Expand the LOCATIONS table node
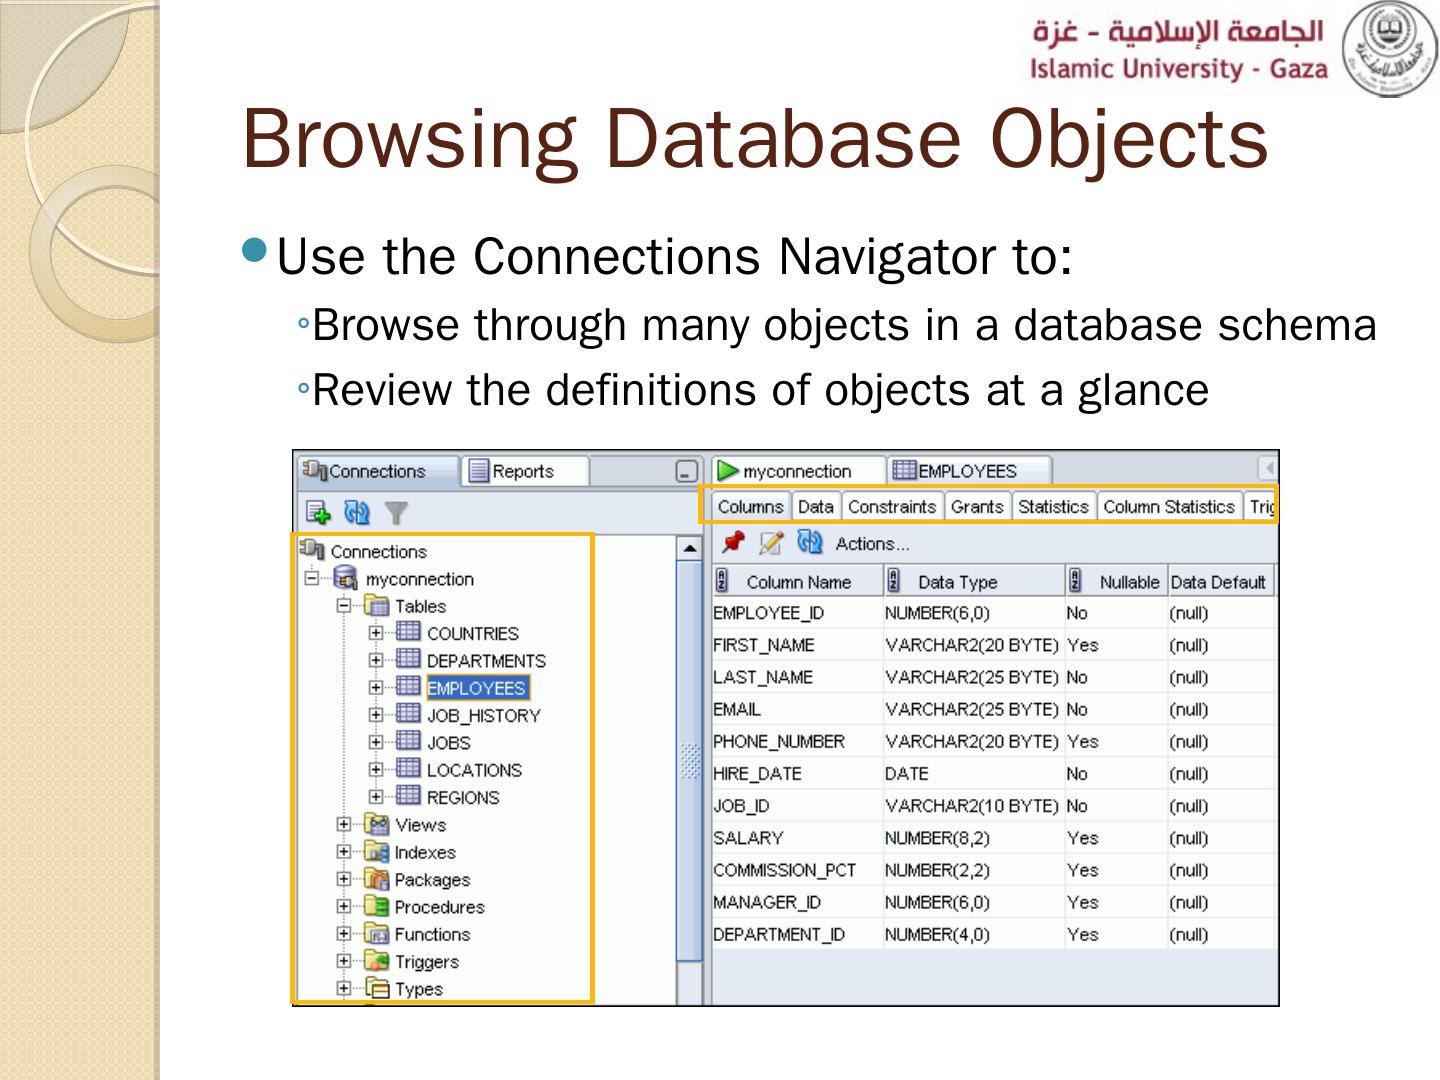This screenshot has width=1440, height=1080. pos(376,770)
